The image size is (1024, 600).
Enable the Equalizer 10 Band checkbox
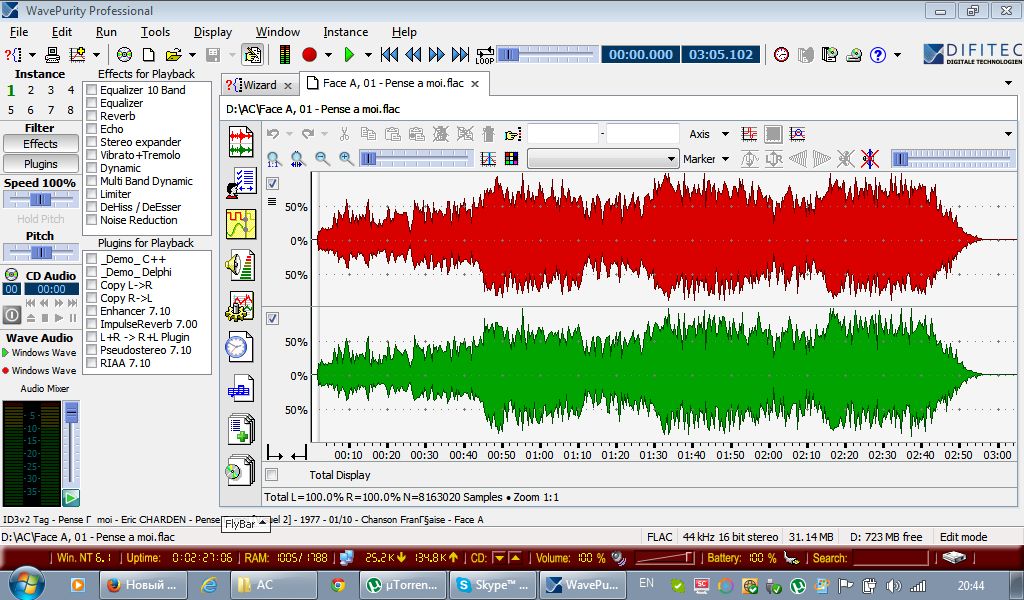point(92,90)
